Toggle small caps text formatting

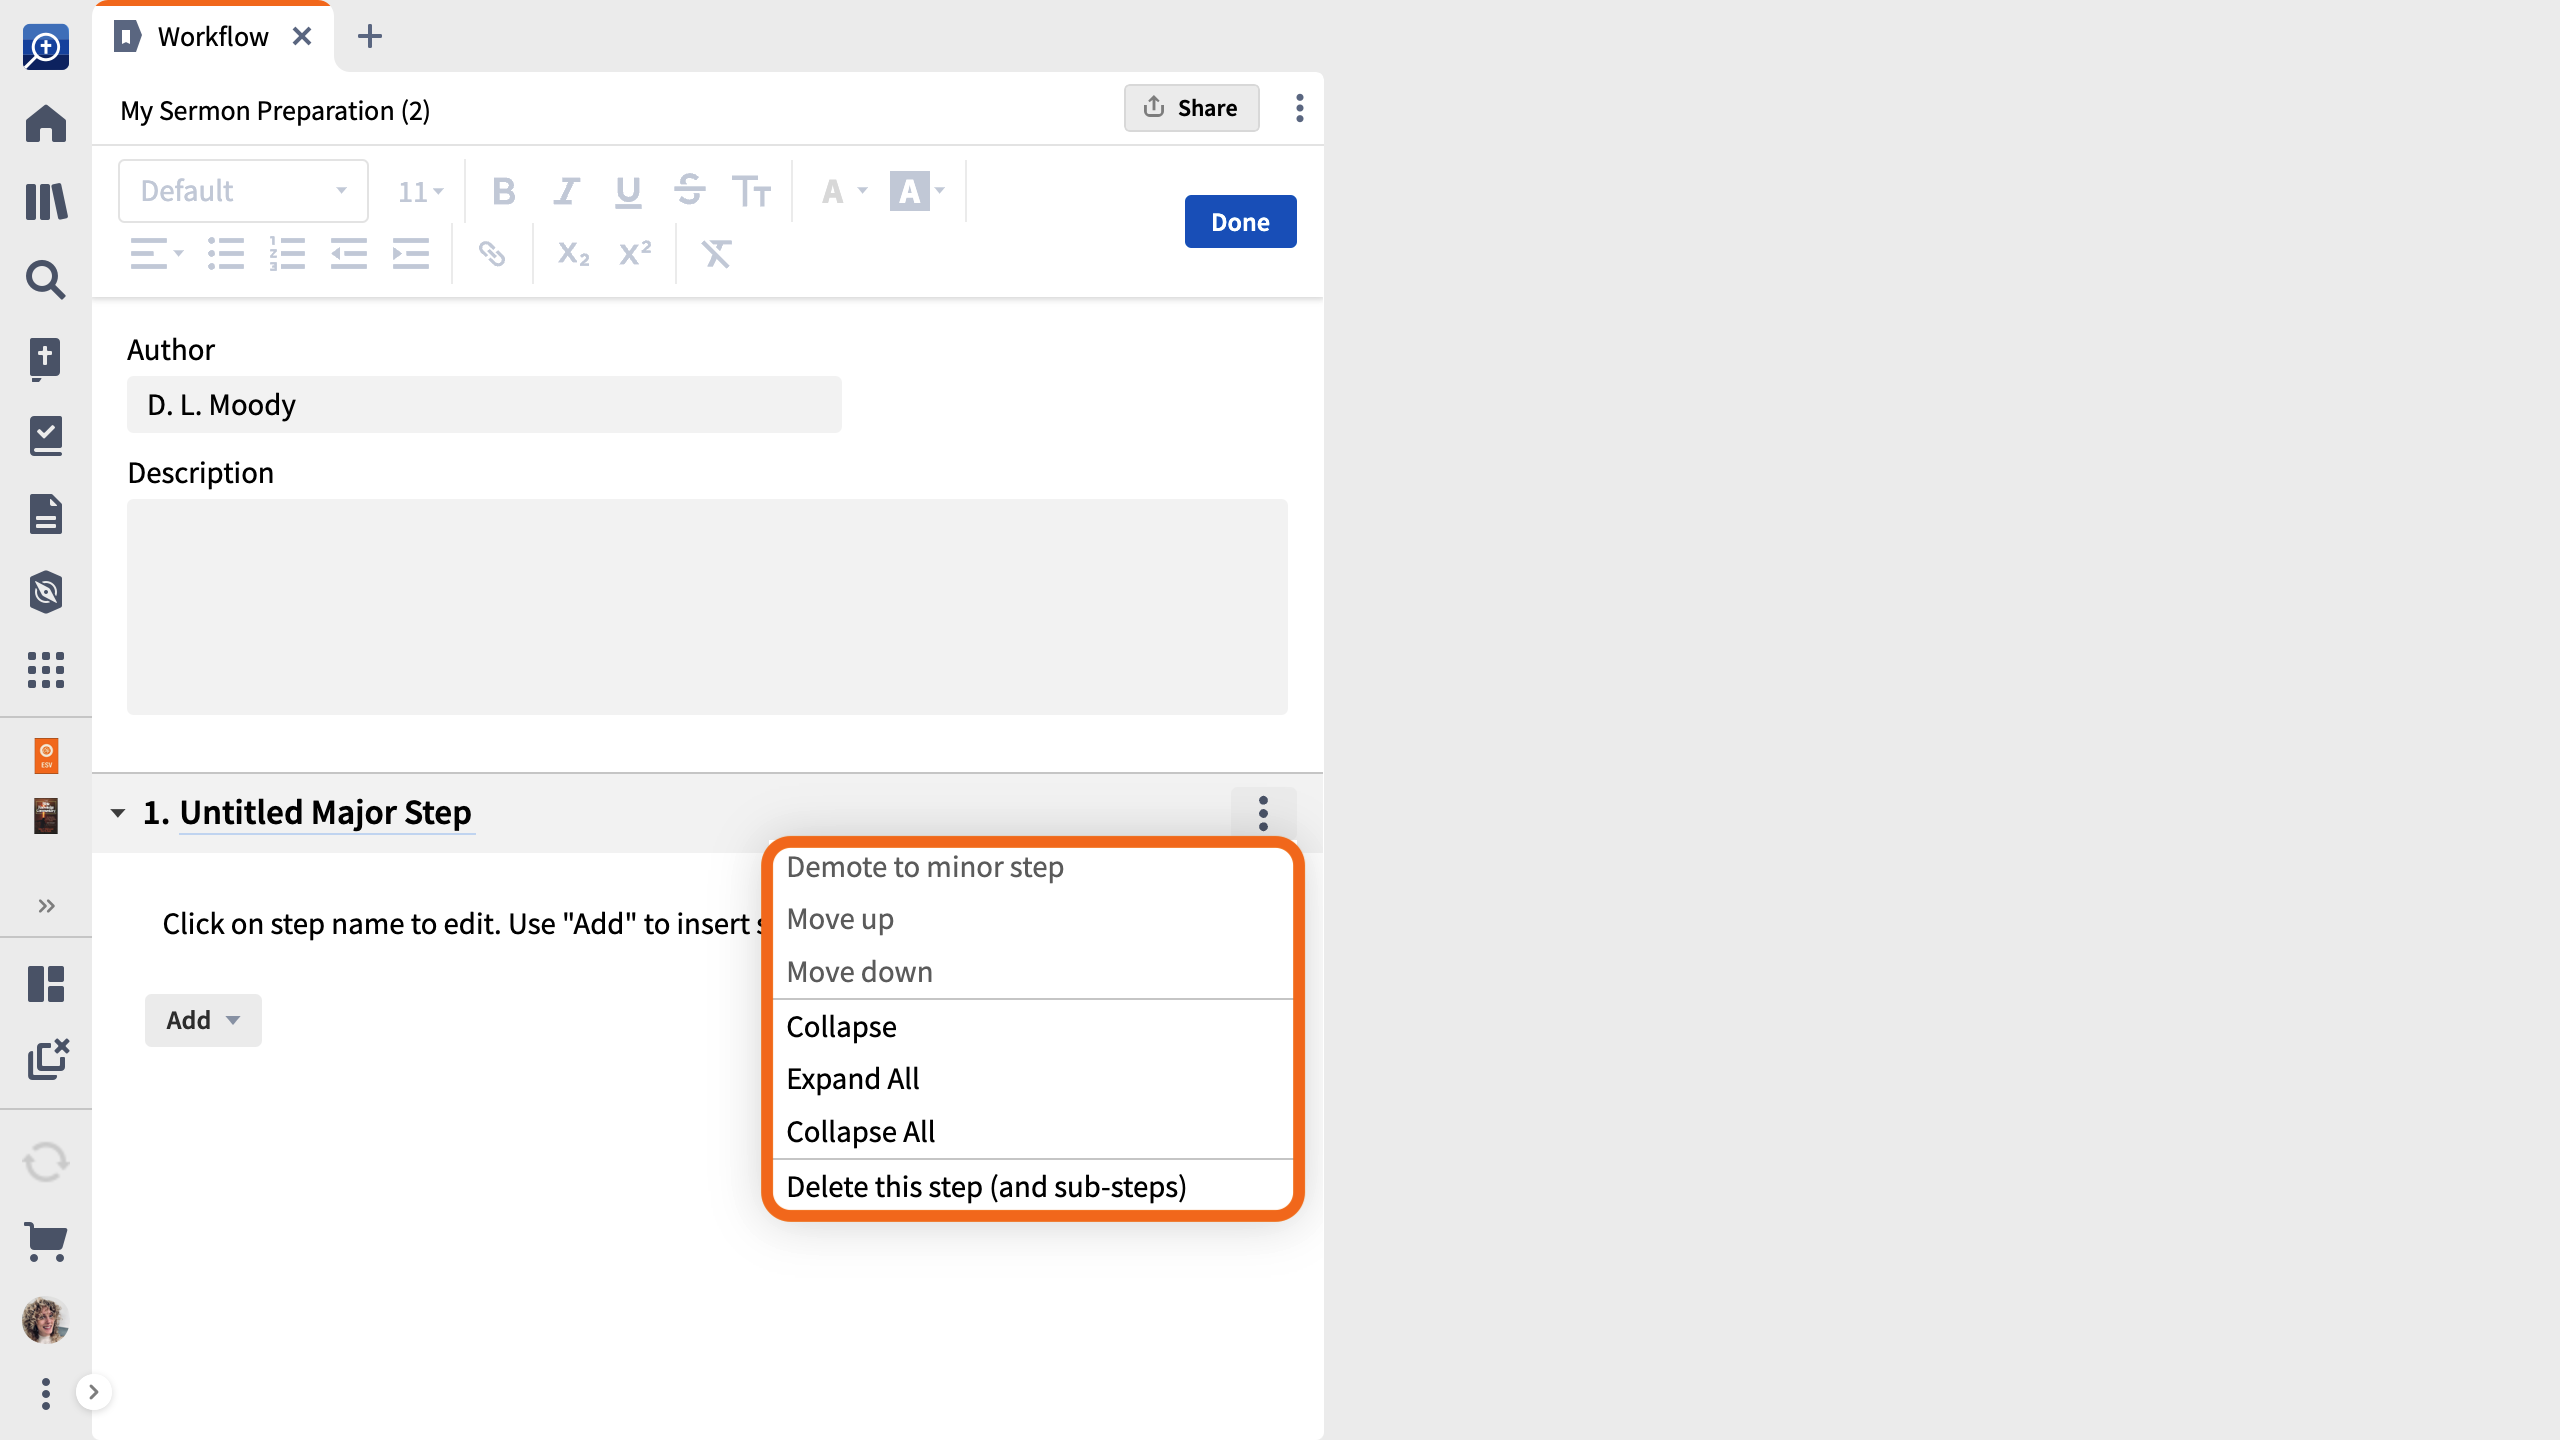751,191
